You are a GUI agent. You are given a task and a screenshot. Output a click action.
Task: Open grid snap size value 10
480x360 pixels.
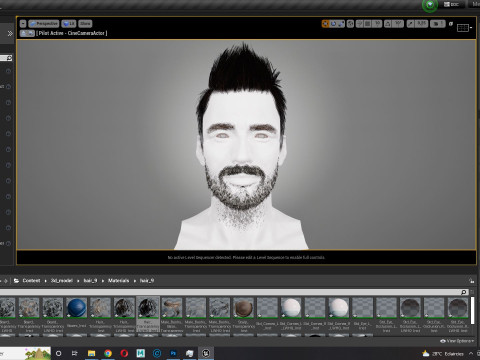377,24
